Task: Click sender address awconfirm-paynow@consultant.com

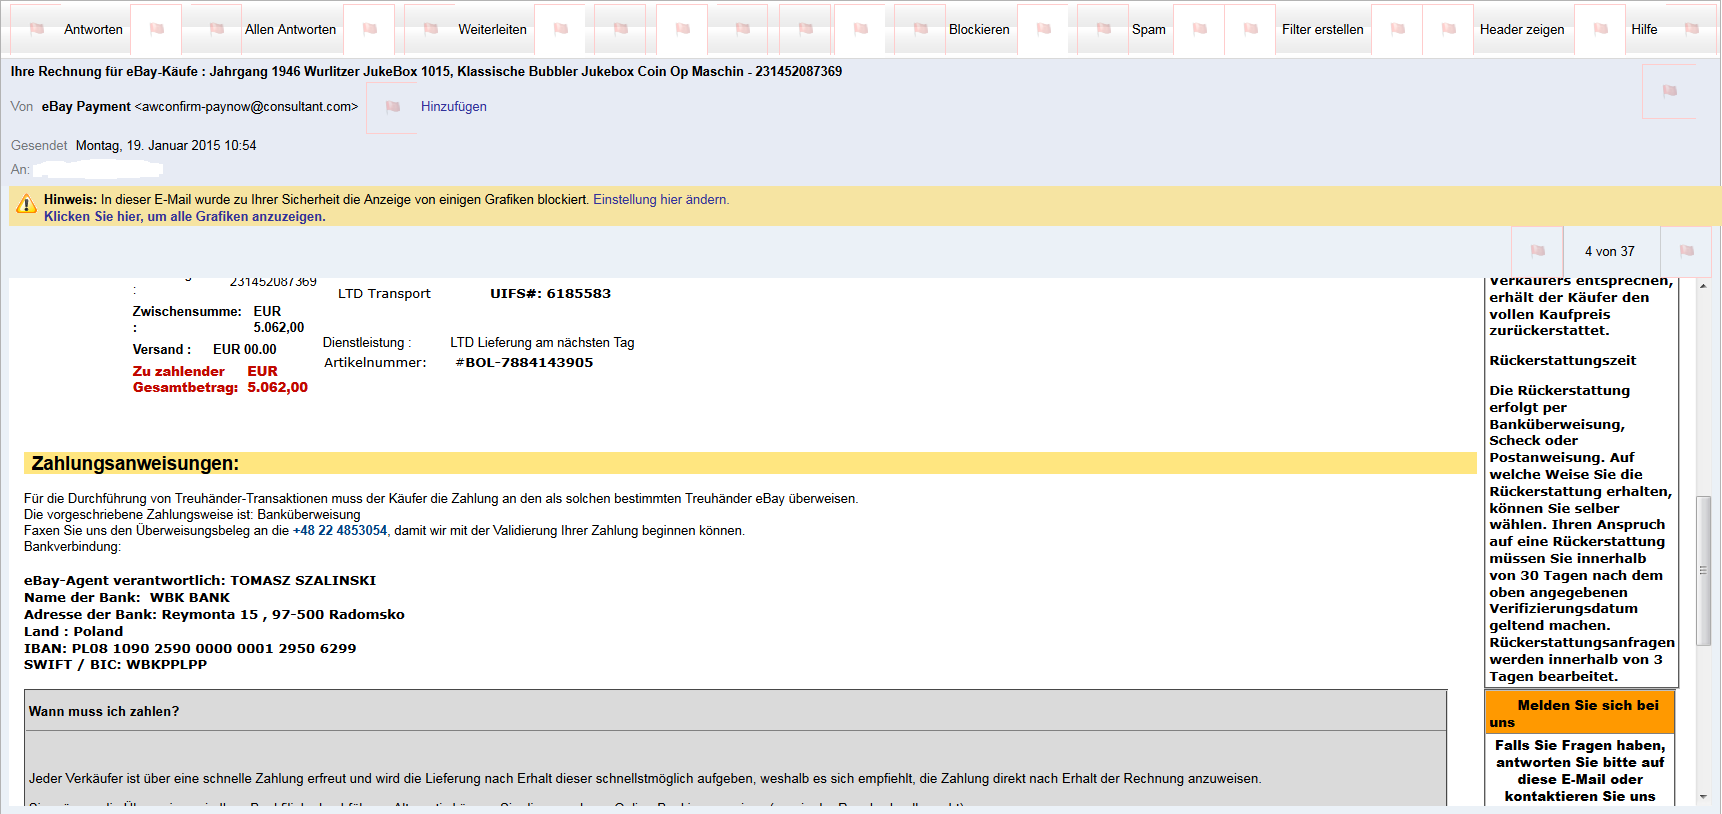Action: pyautogui.click(x=246, y=107)
